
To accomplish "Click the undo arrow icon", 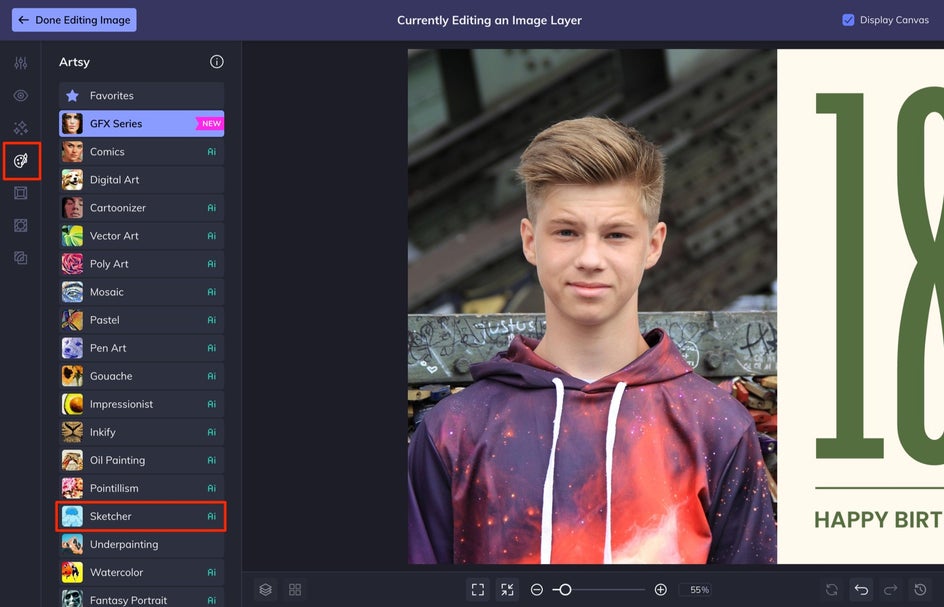I will click(862, 590).
